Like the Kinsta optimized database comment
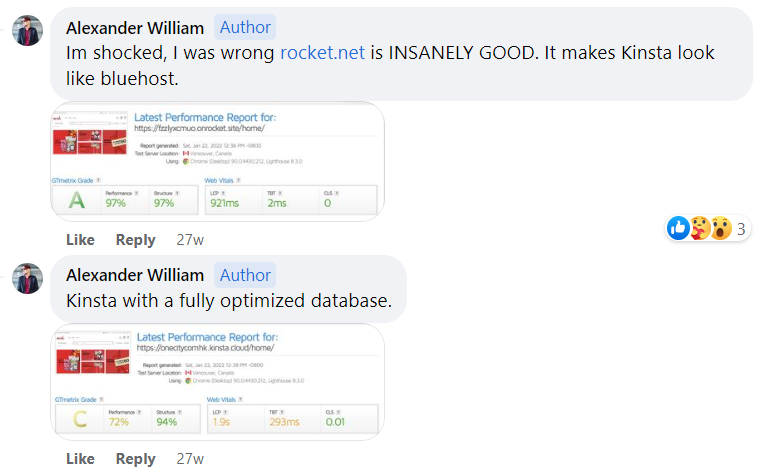Image resolution: width=765 pixels, height=474 pixels. point(81,459)
